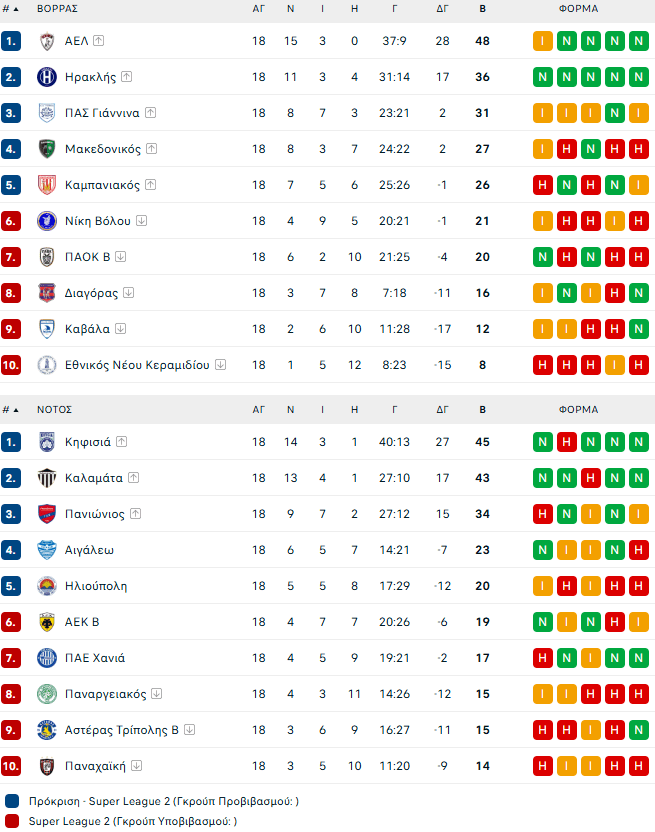Open the ΠΑΟΚ Β team logo
655x832 pixels.
tap(46, 257)
